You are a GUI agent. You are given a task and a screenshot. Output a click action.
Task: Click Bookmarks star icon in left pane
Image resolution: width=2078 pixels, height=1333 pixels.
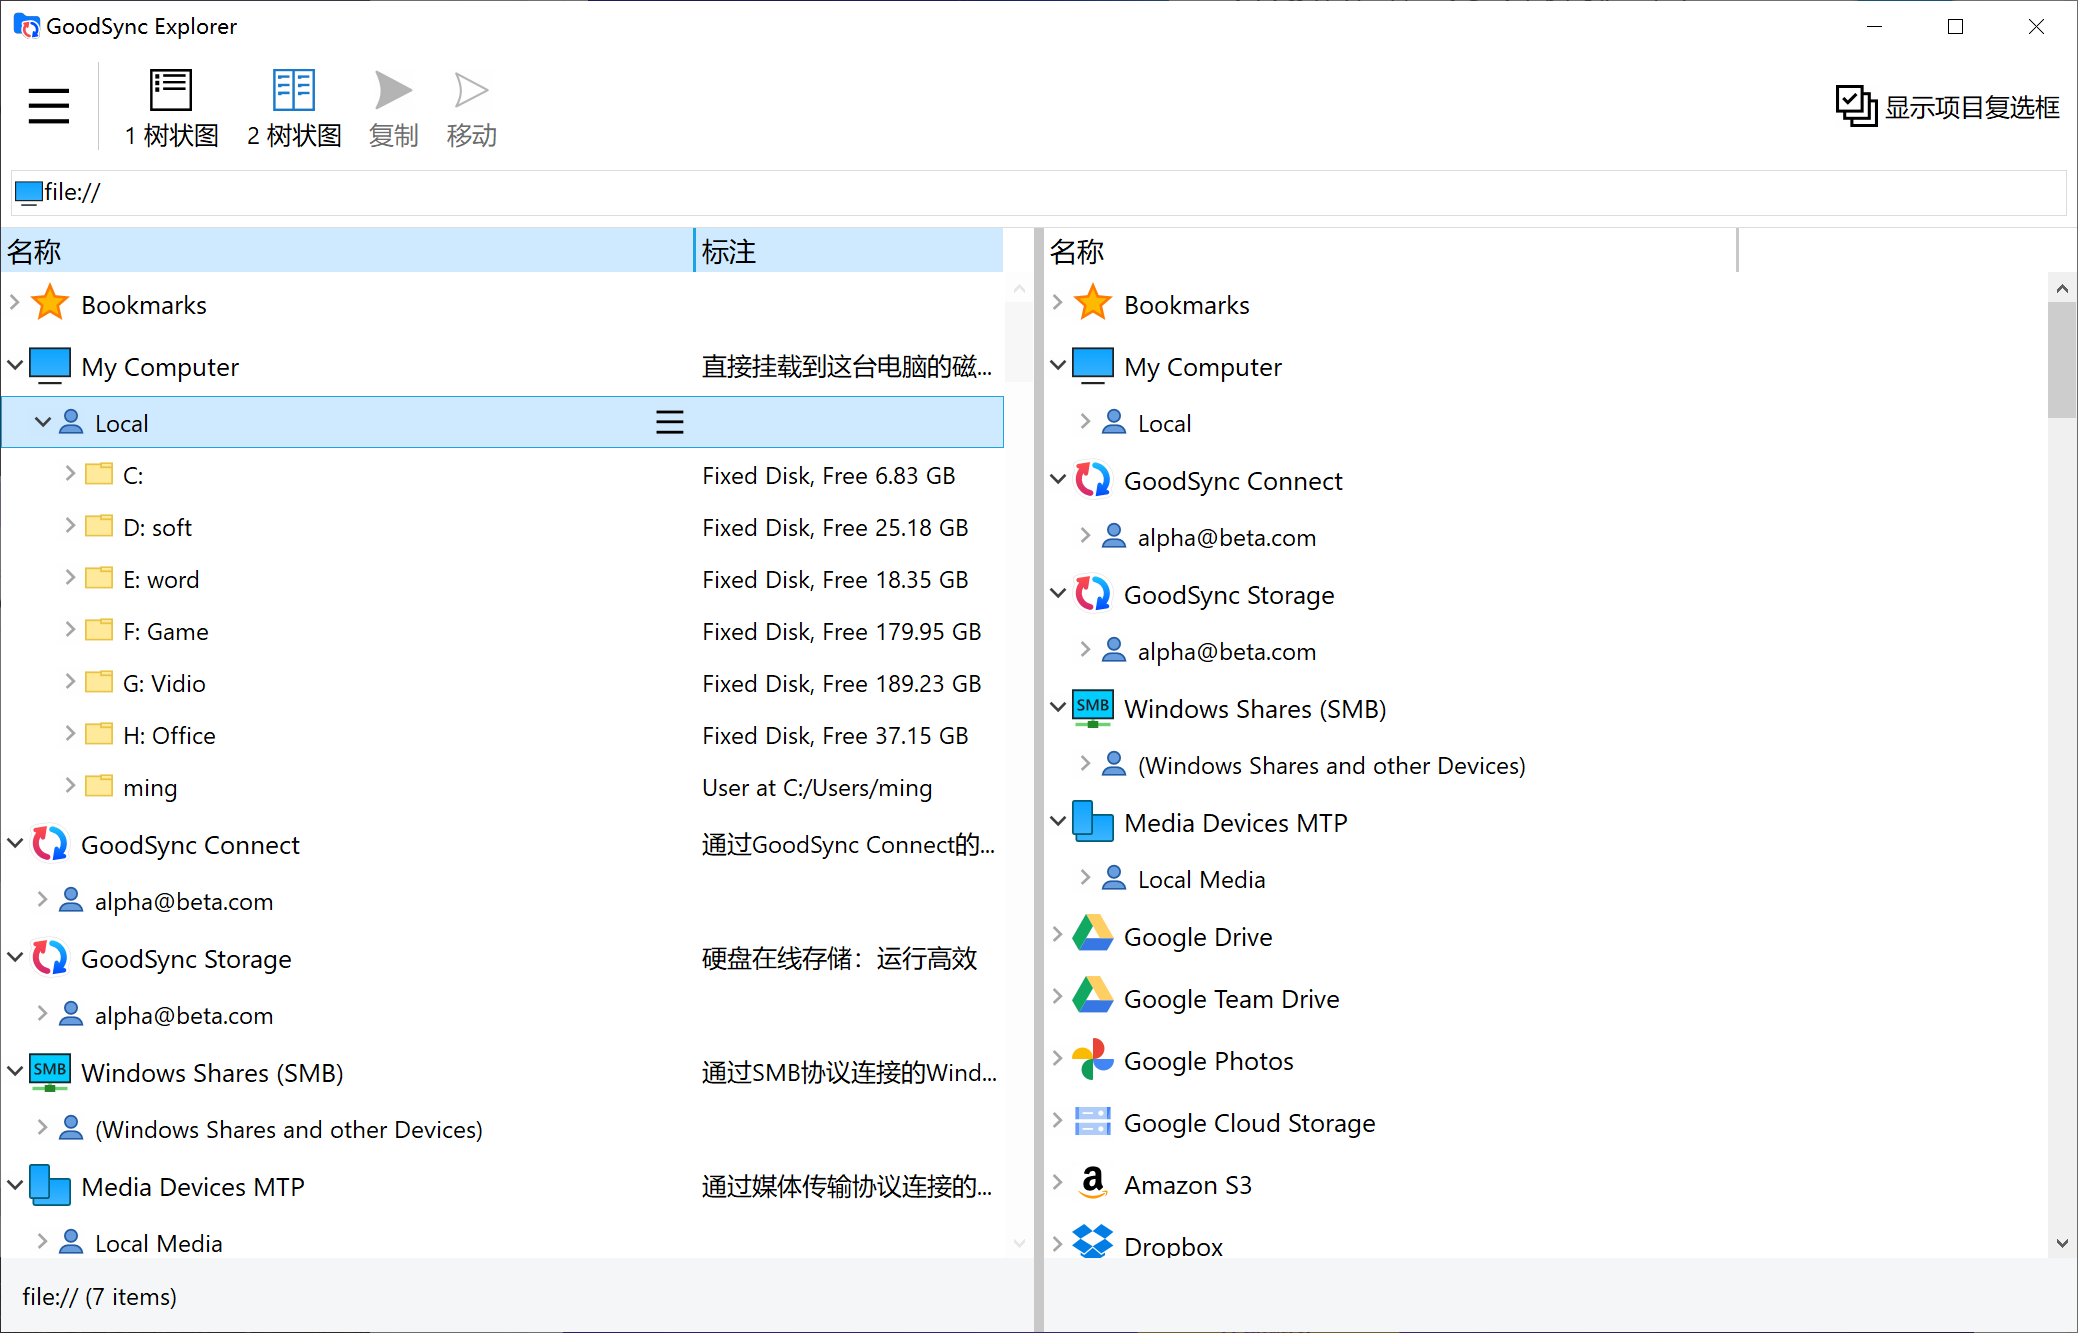pos(50,303)
